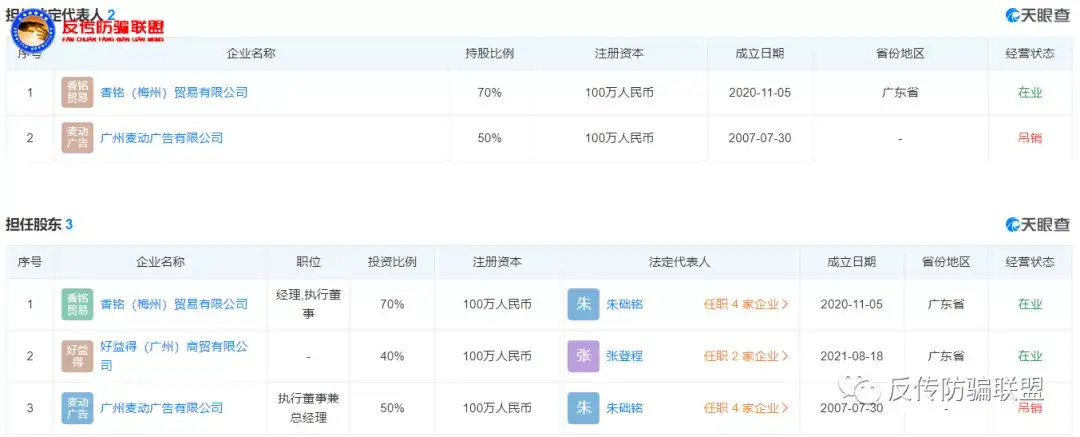Image resolution: width=1080 pixels, height=437 pixels.
Task: Open 广州麦动广告有限公司 link in legal representative table
Action: coord(162,138)
